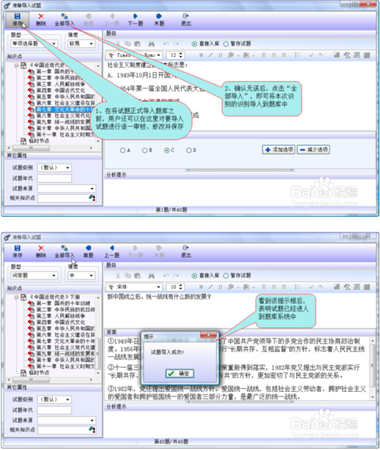Click 试题年代 field in 第40题 window
This screenshot has width=380, height=450.
[55, 410]
